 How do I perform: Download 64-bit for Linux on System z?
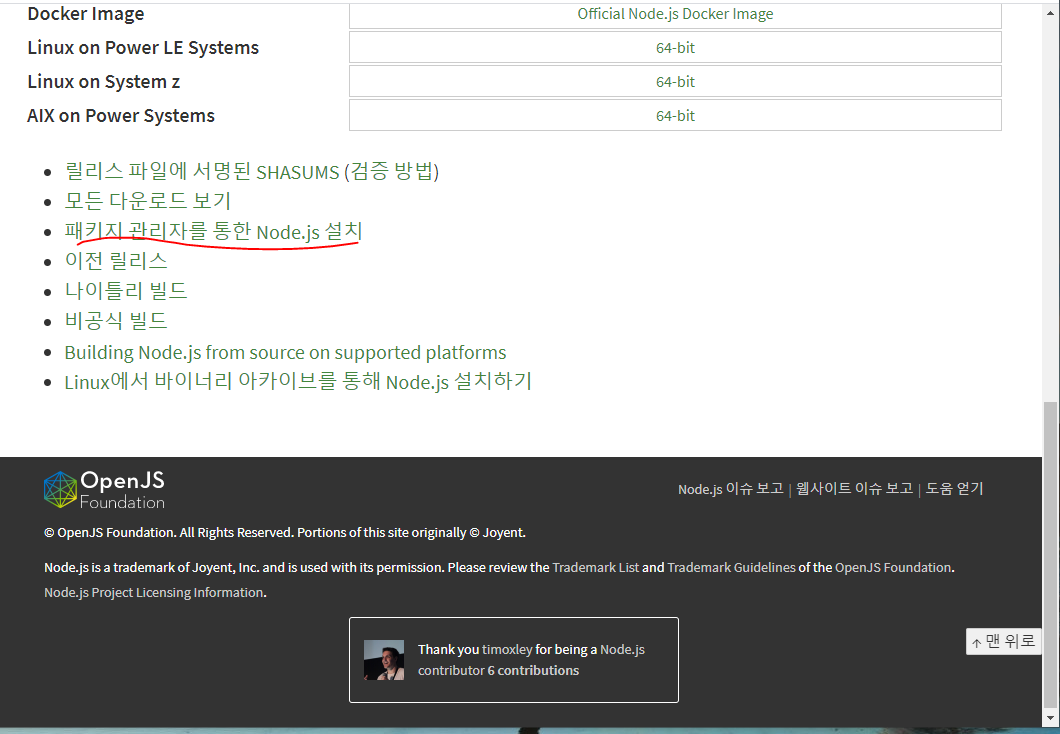[675, 82]
